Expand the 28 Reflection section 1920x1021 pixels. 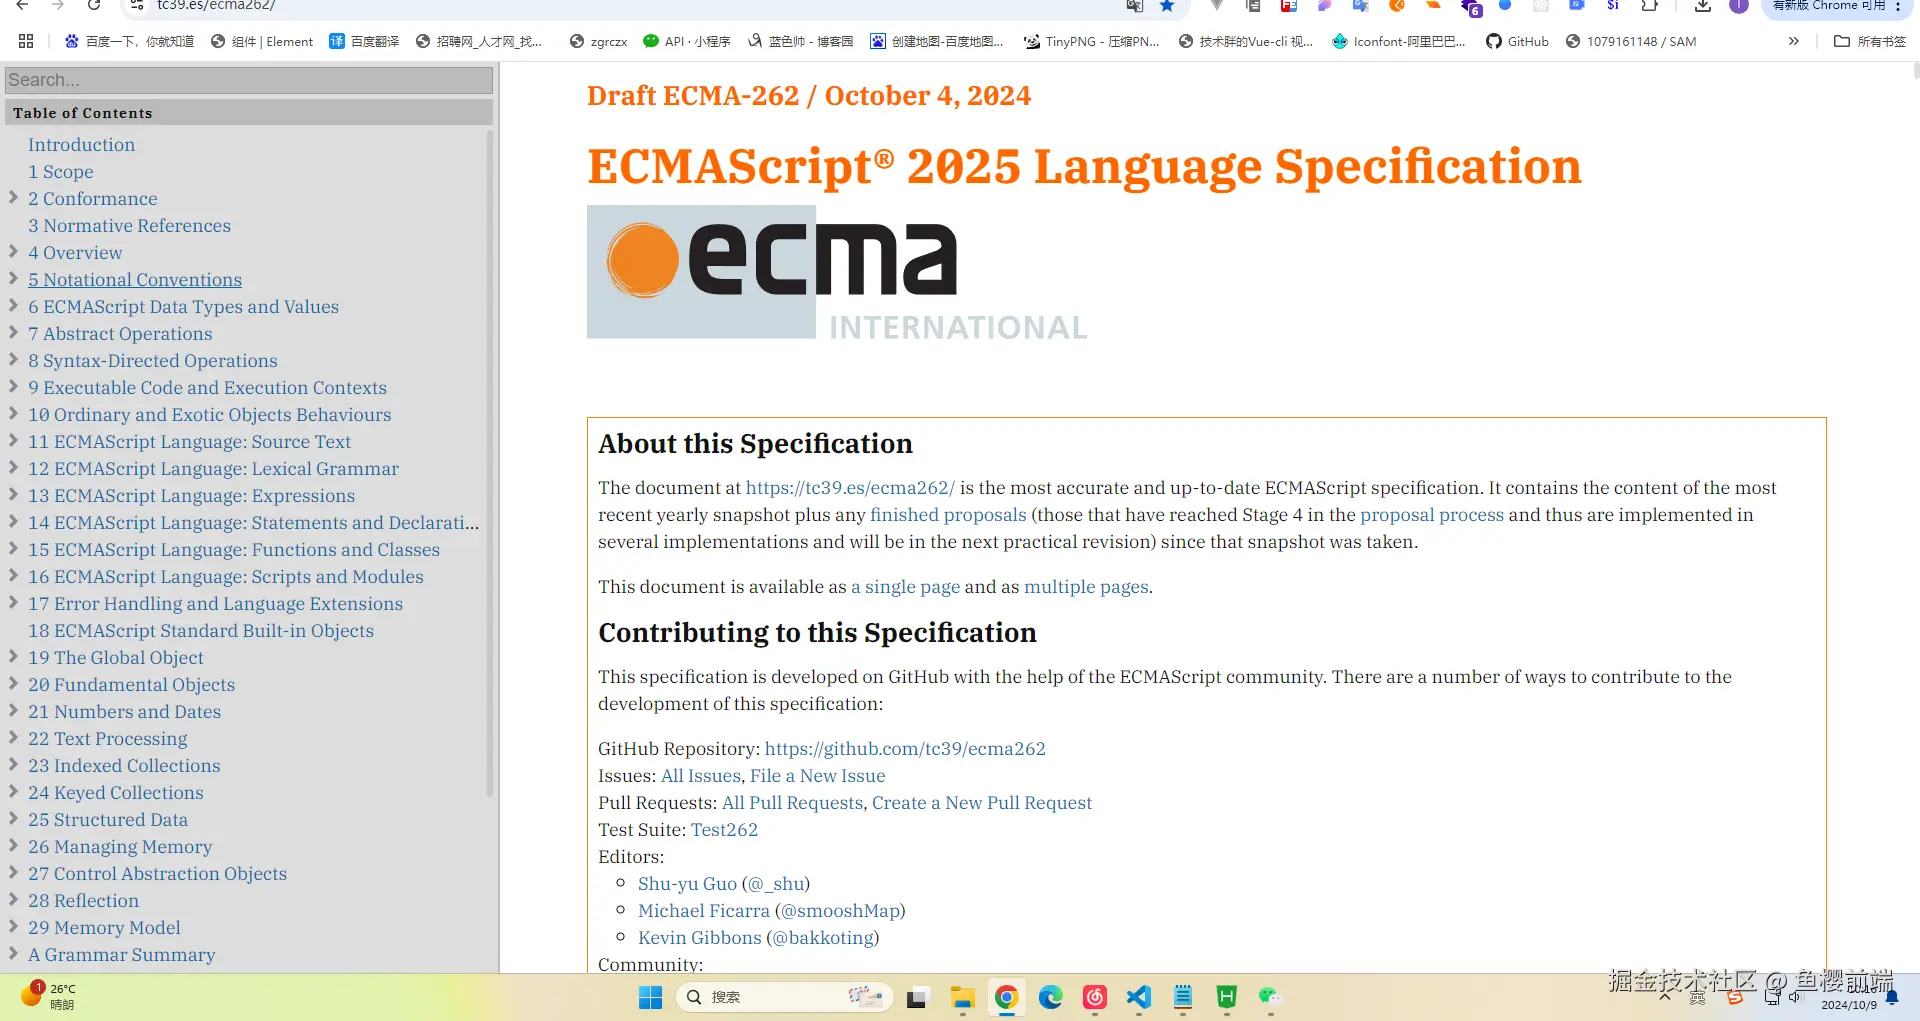13,899
